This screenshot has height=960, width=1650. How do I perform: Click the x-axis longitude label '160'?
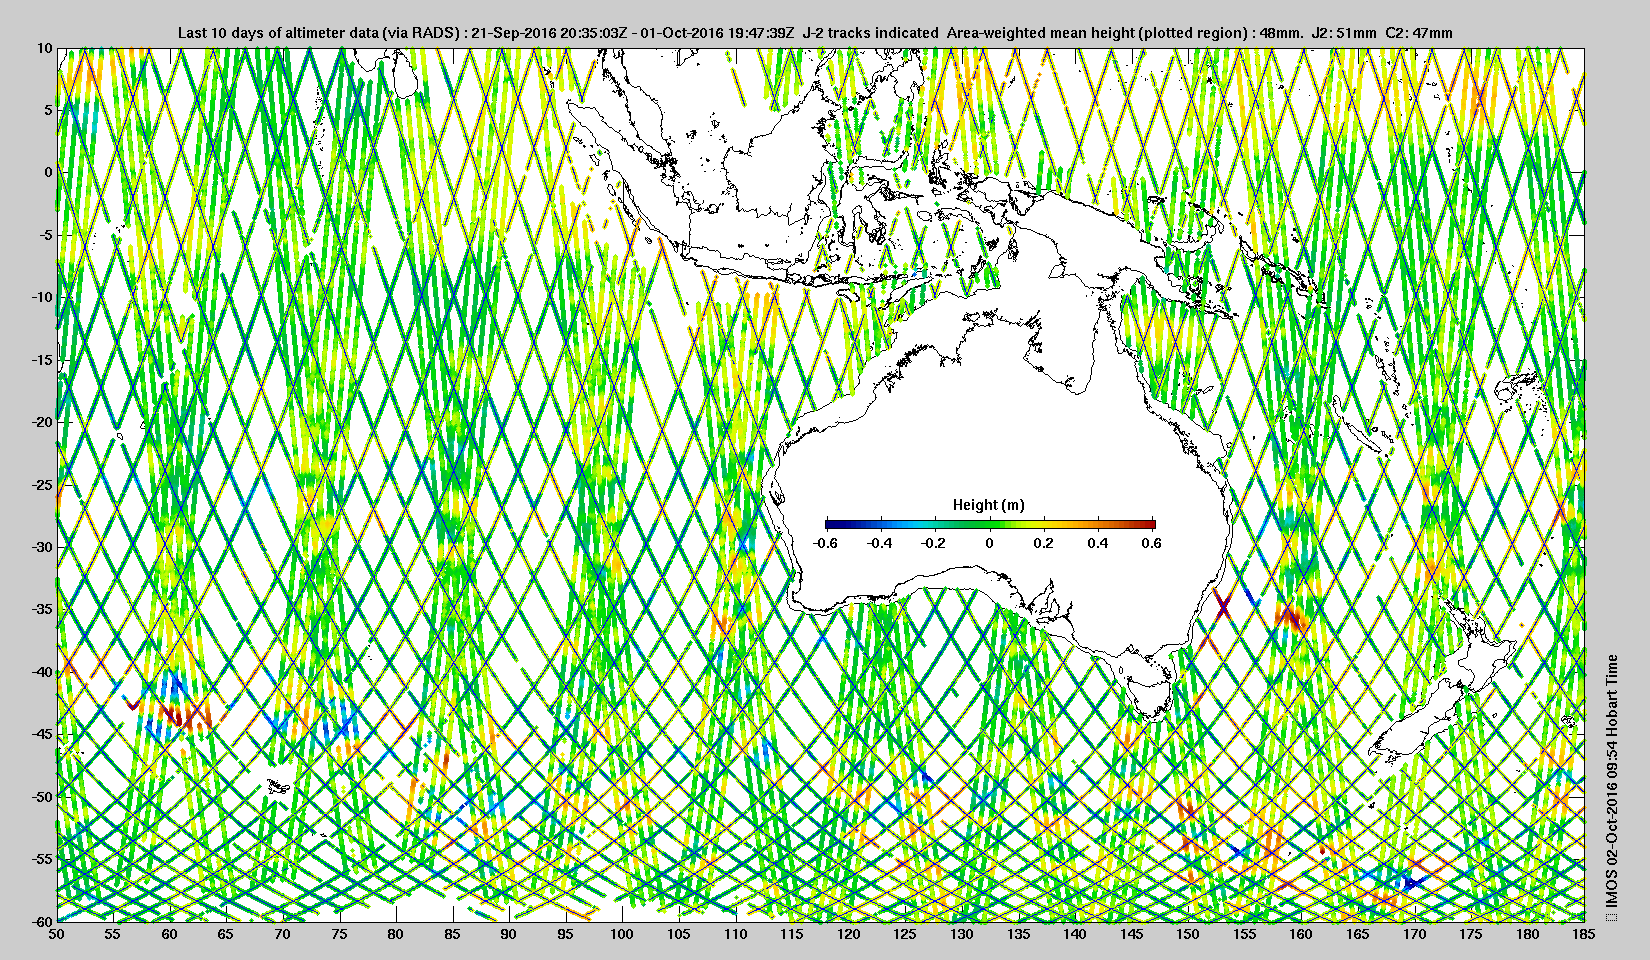[x=1301, y=934]
